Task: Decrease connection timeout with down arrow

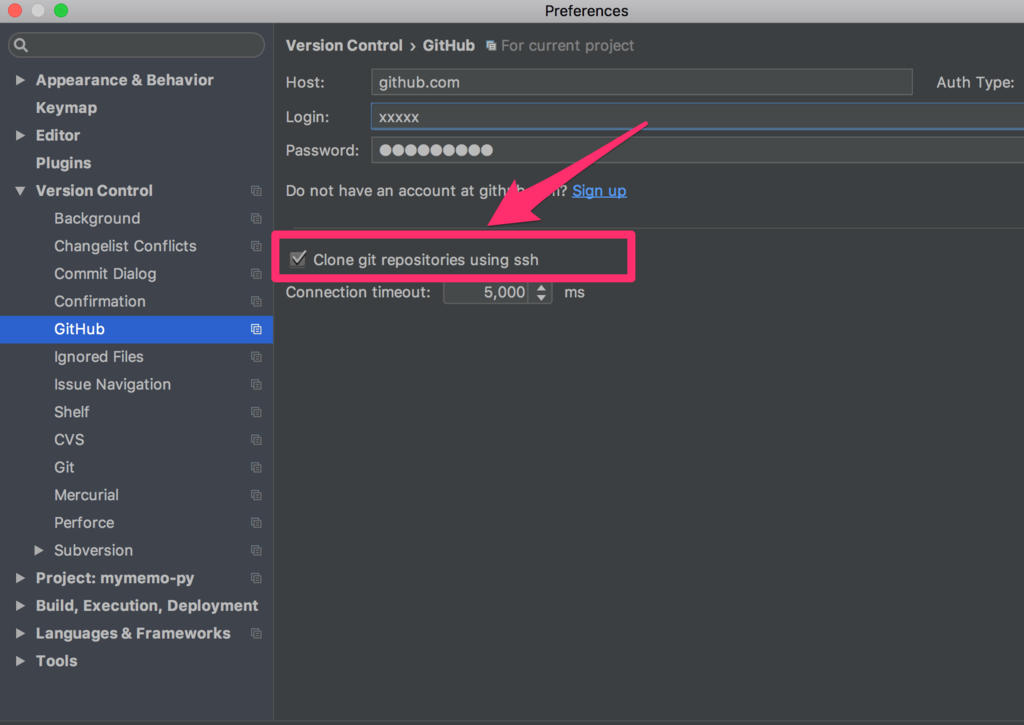Action: tap(541, 298)
